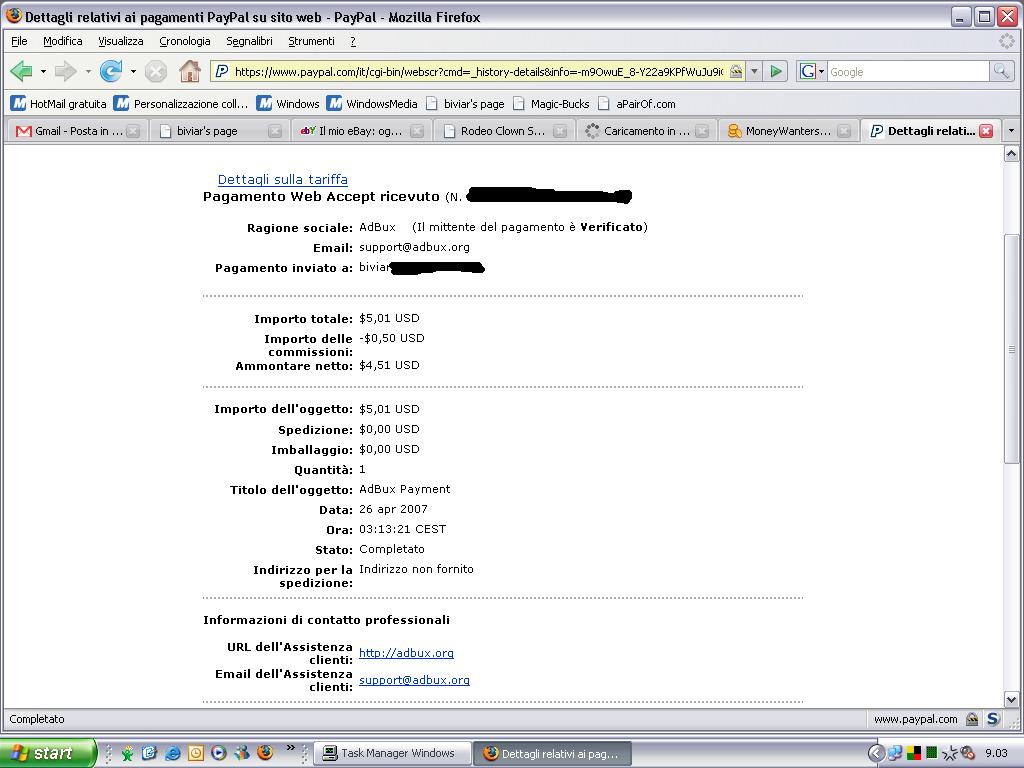Go to the Home page icon
The width and height of the screenshot is (1024, 768).
190,71
